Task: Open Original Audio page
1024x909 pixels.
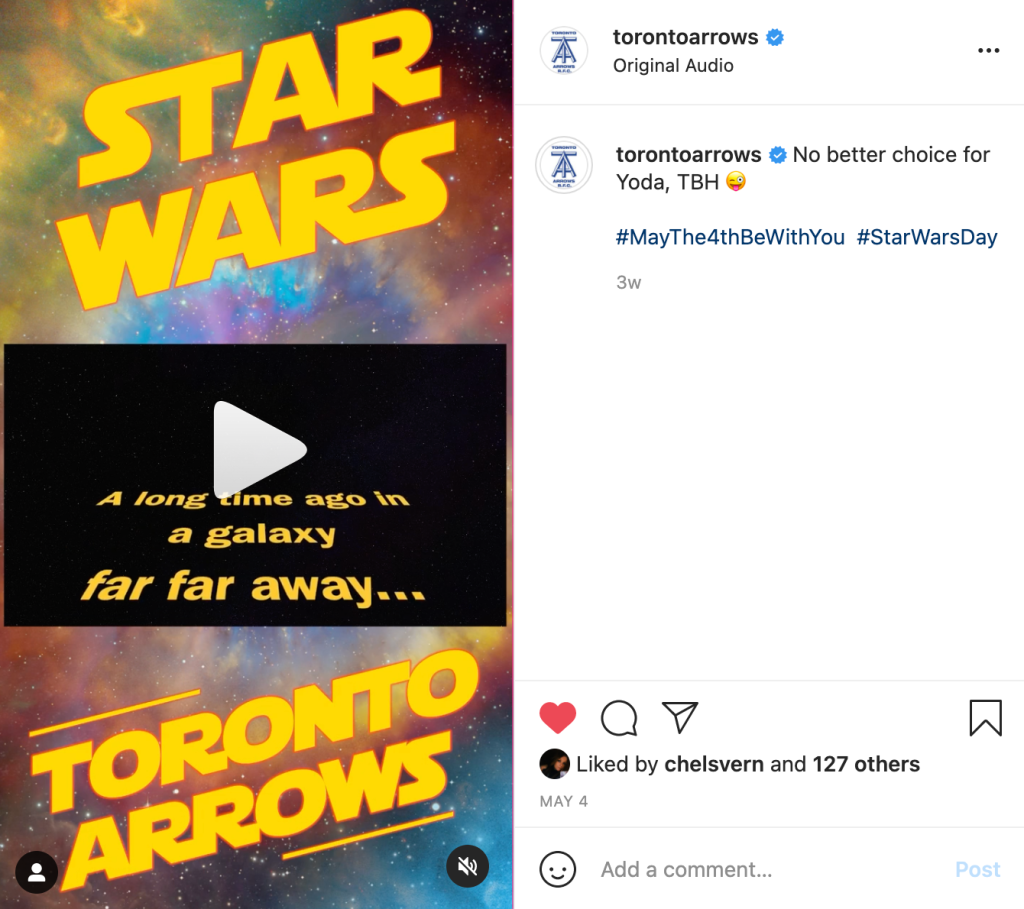Action: point(673,66)
